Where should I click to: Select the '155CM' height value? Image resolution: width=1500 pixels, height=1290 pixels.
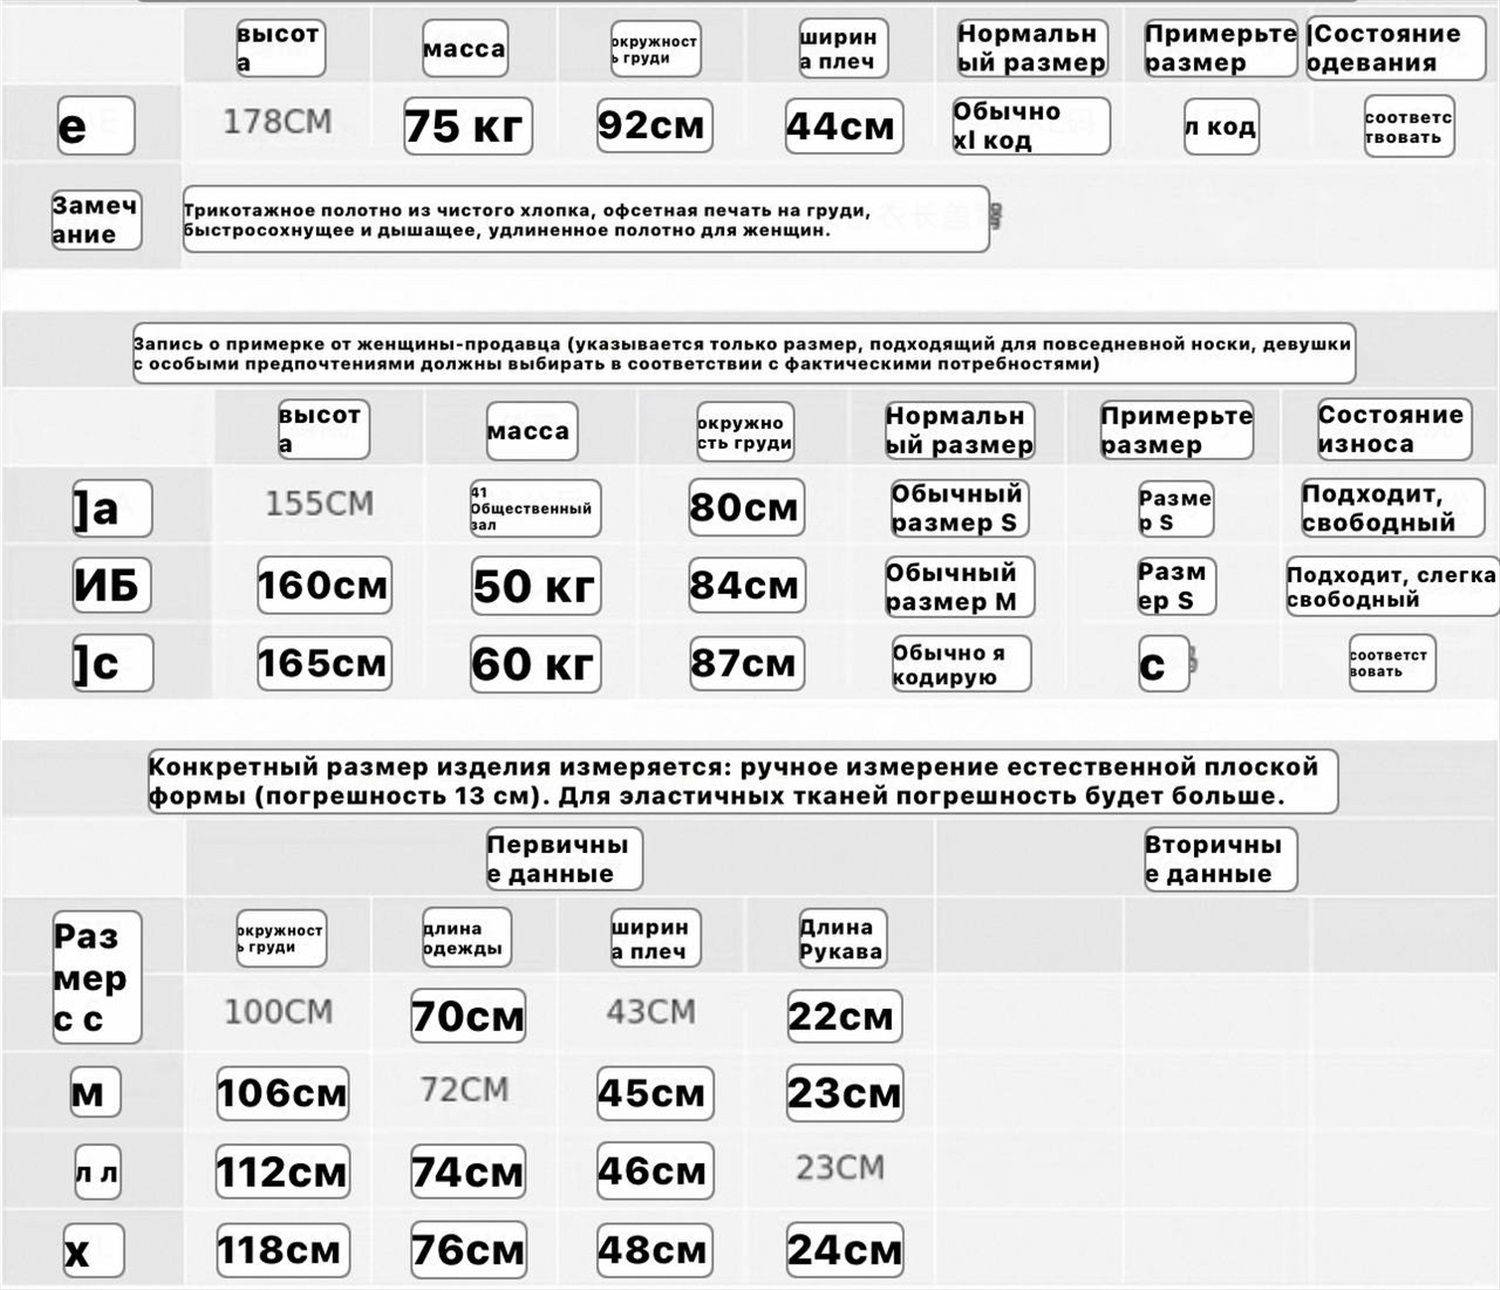319,504
